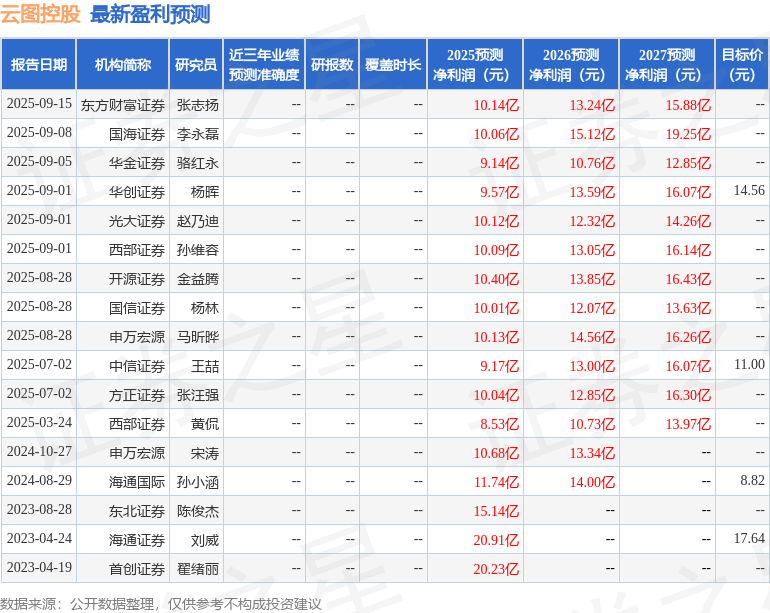Click the 20.91亿 forecast value
The width and height of the screenshot is (770, 613).
(496, 540)
